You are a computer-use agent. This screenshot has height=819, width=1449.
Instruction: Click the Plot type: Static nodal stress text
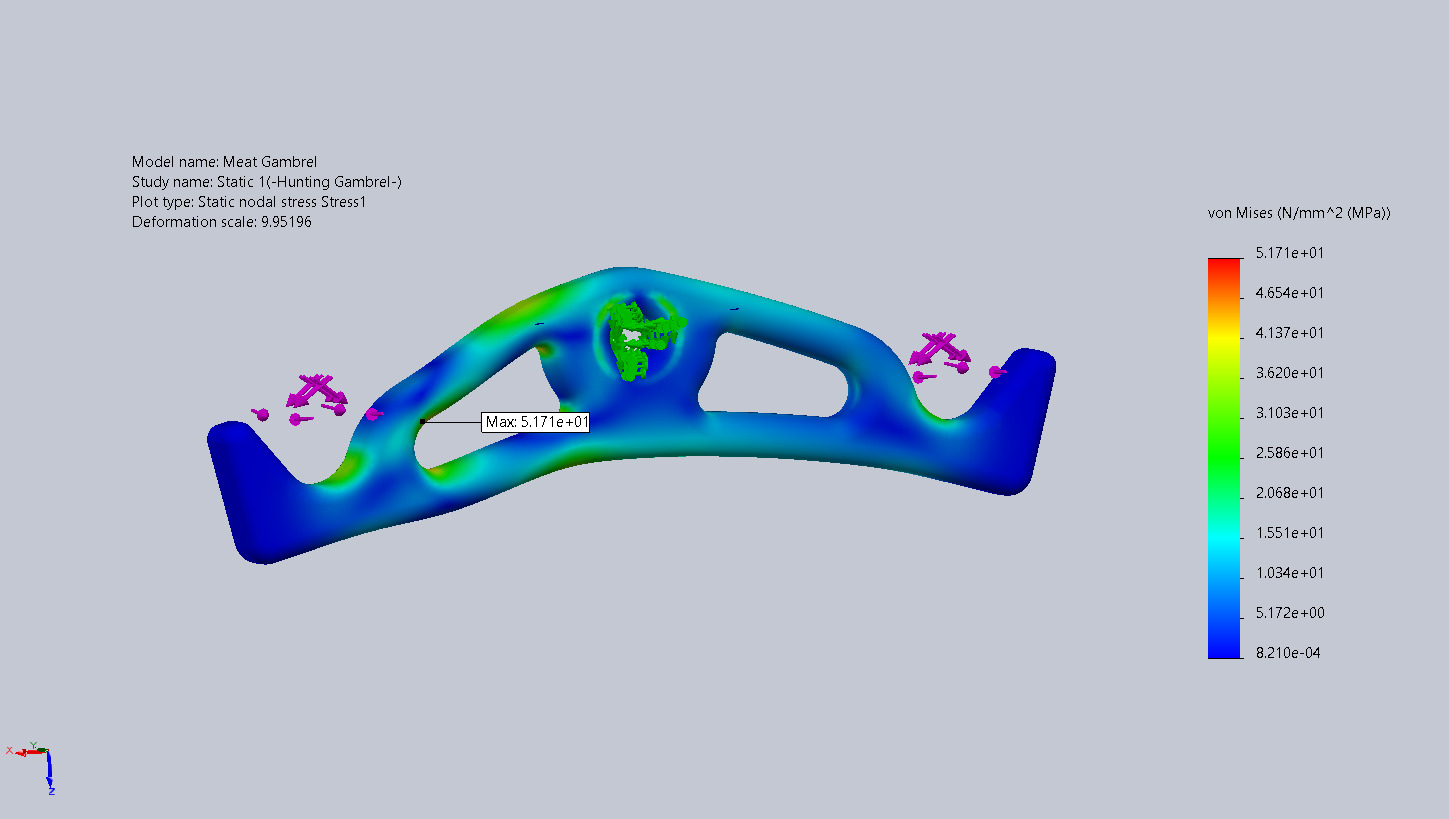point(249,202)
